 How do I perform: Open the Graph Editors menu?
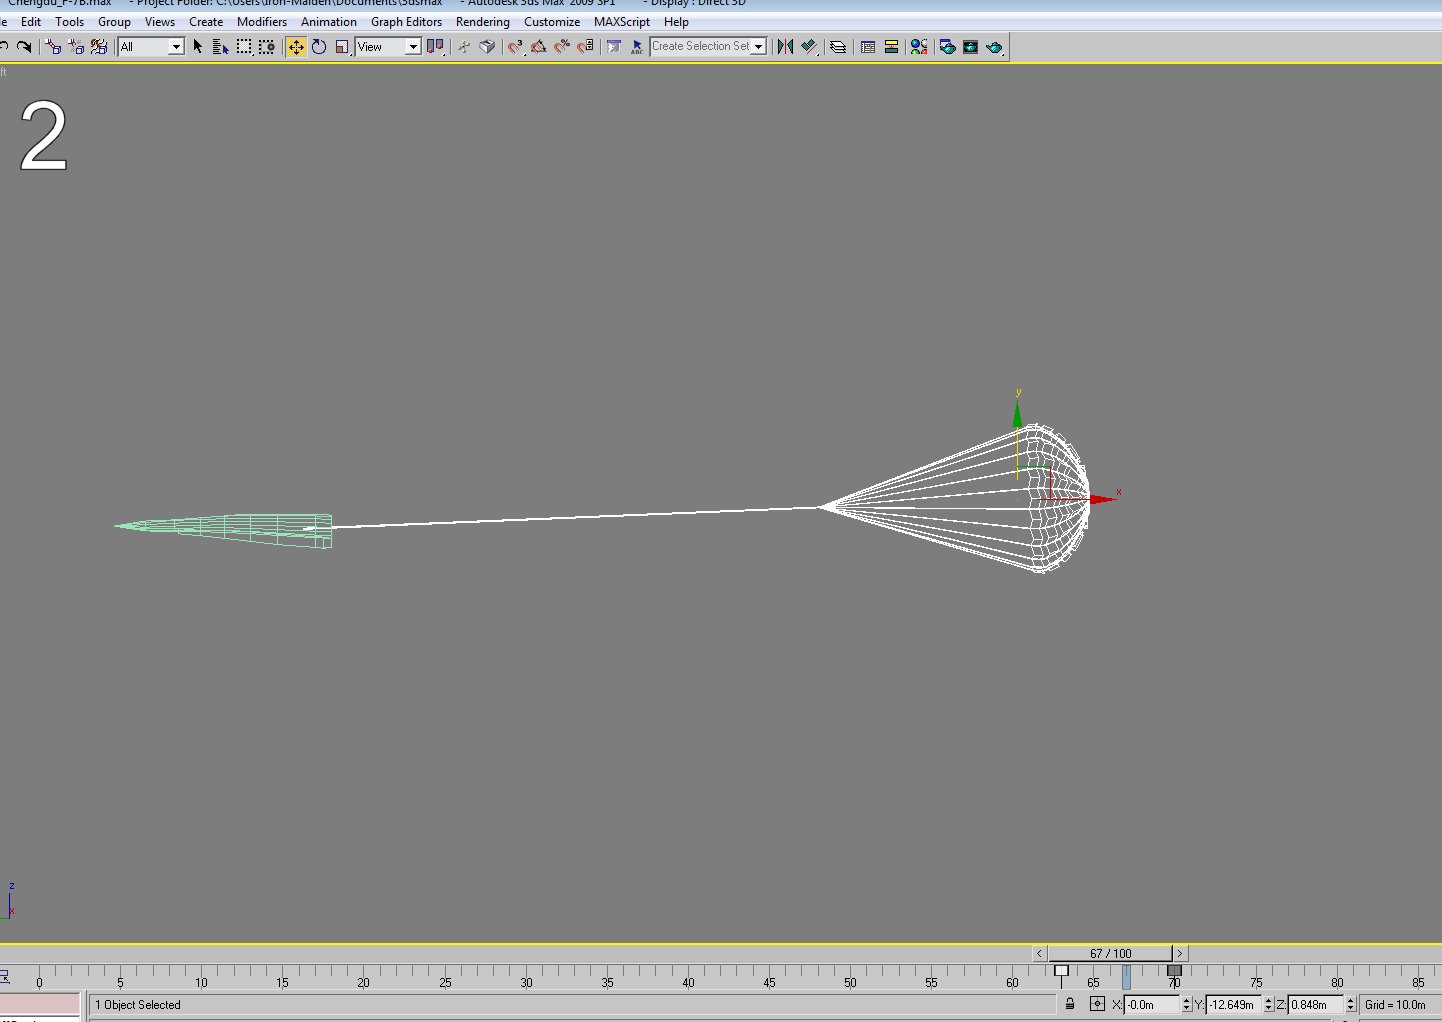(x=406, y=22)
